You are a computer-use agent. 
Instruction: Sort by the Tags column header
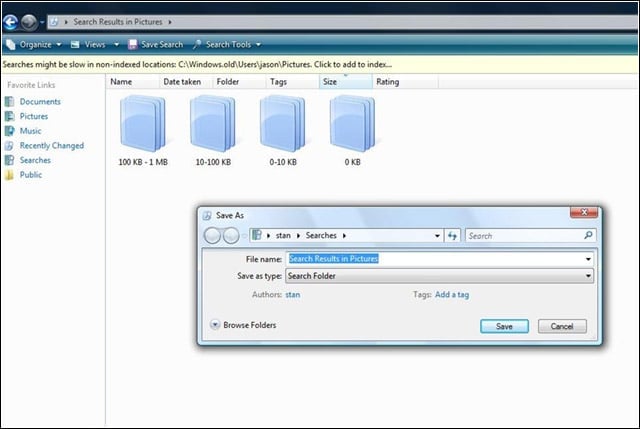(x=292, y=82)
